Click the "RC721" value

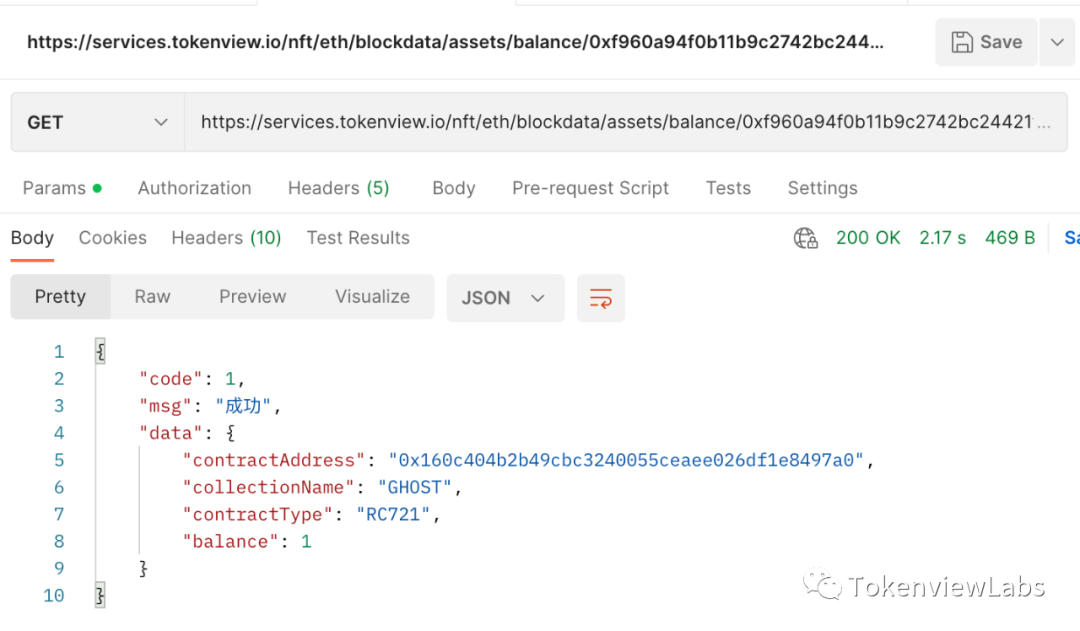(x=393, y=515)
